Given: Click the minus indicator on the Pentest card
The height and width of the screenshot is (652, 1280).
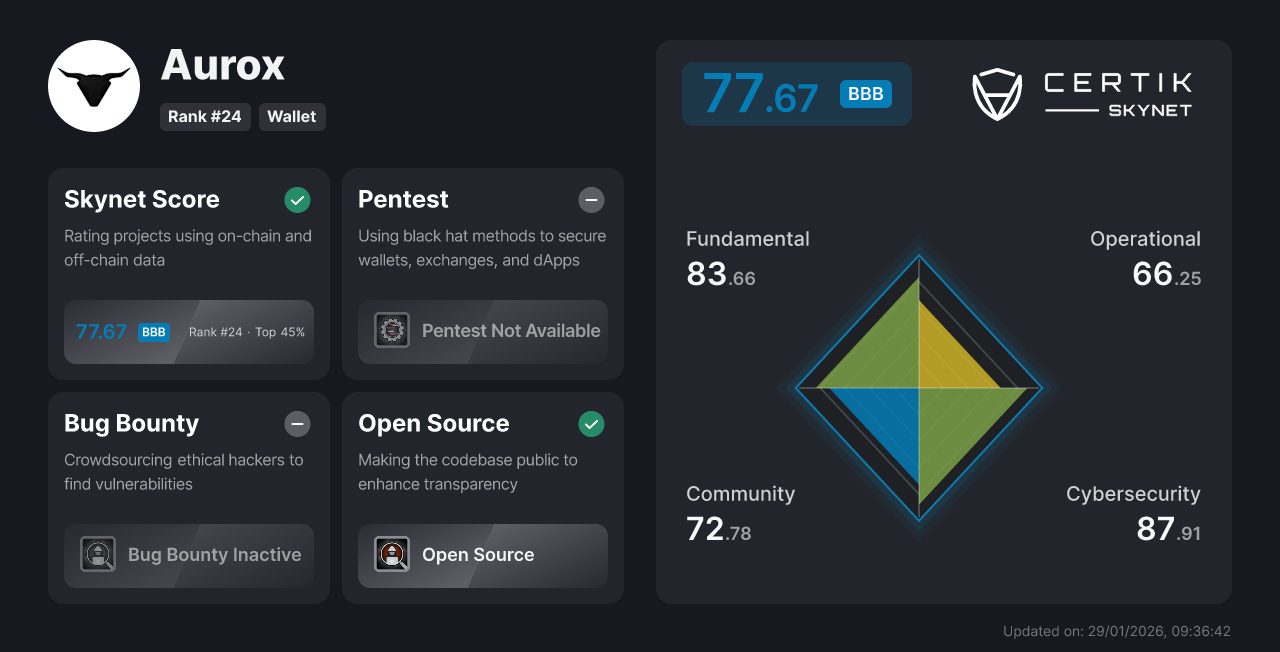Looking at the screenshot, I should pyautogui.click(x=591, y=200).
